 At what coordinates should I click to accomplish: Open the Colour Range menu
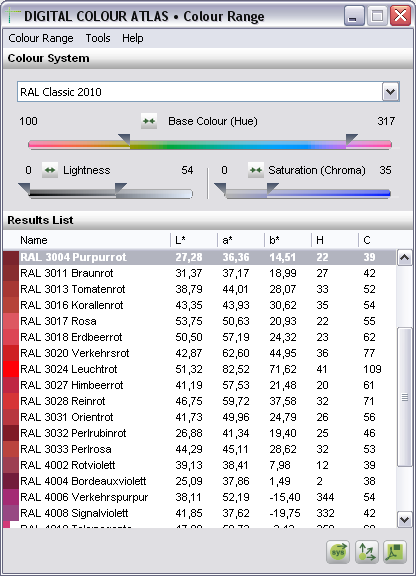[41, 38]
